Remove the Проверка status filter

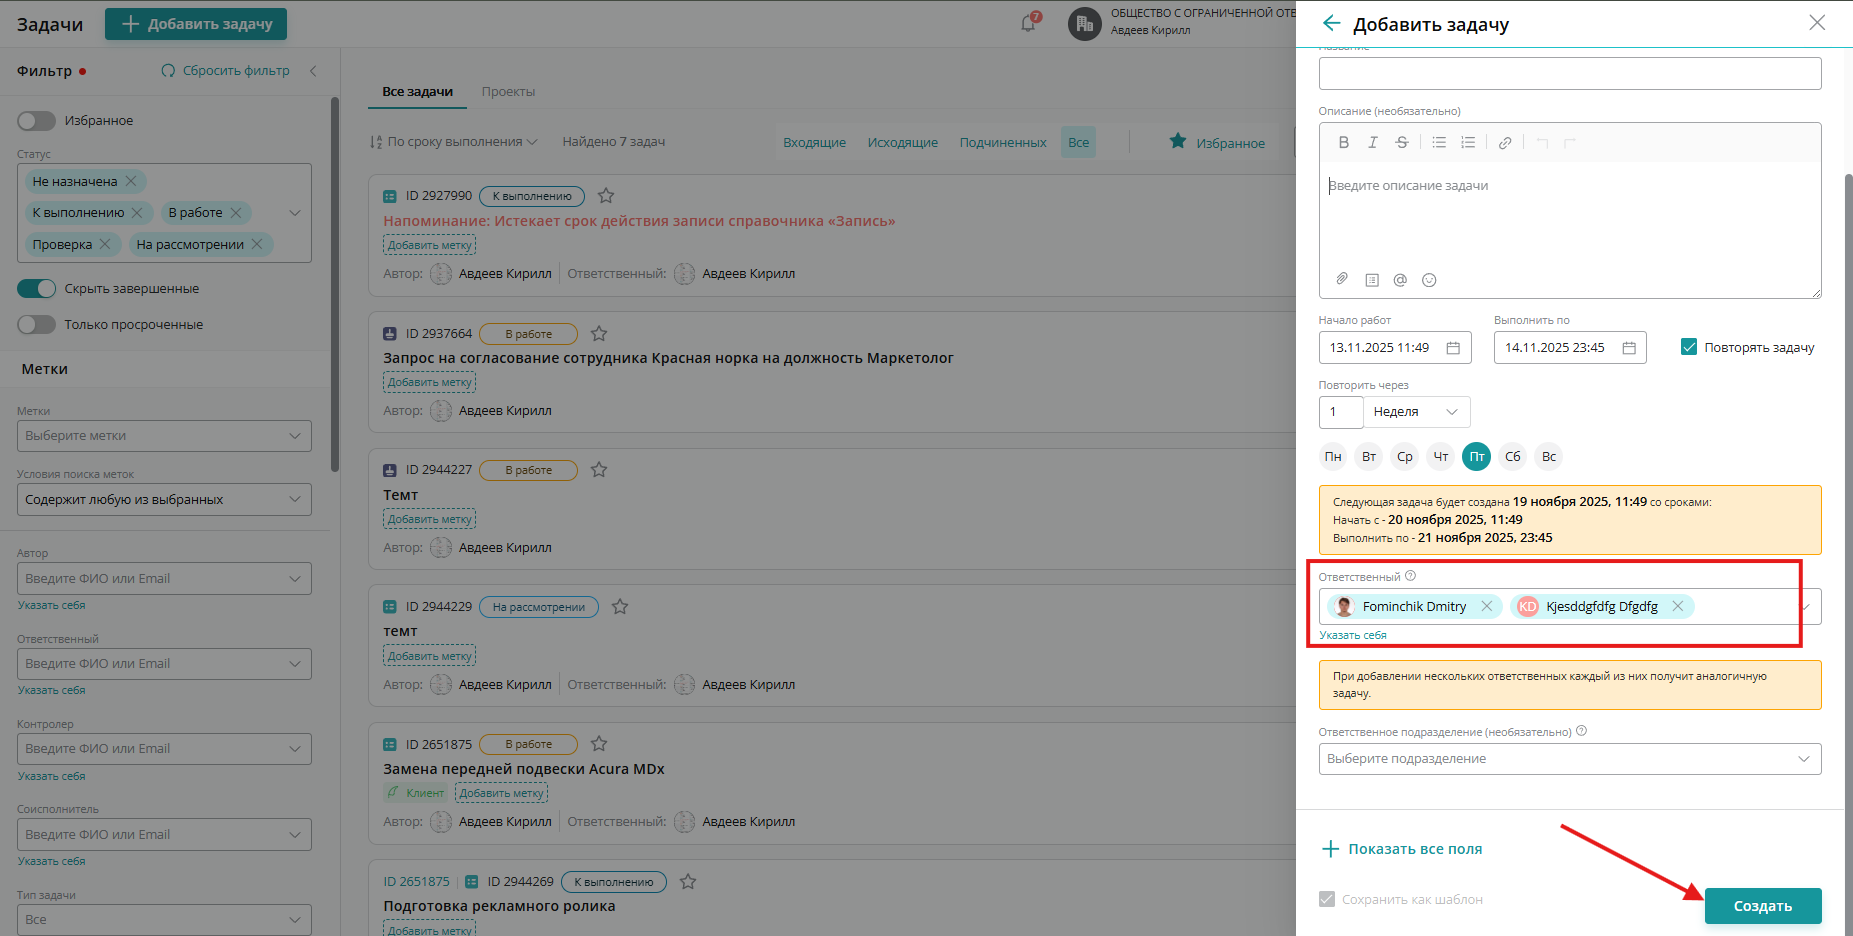pyautogui.click(x=105, y=244)
